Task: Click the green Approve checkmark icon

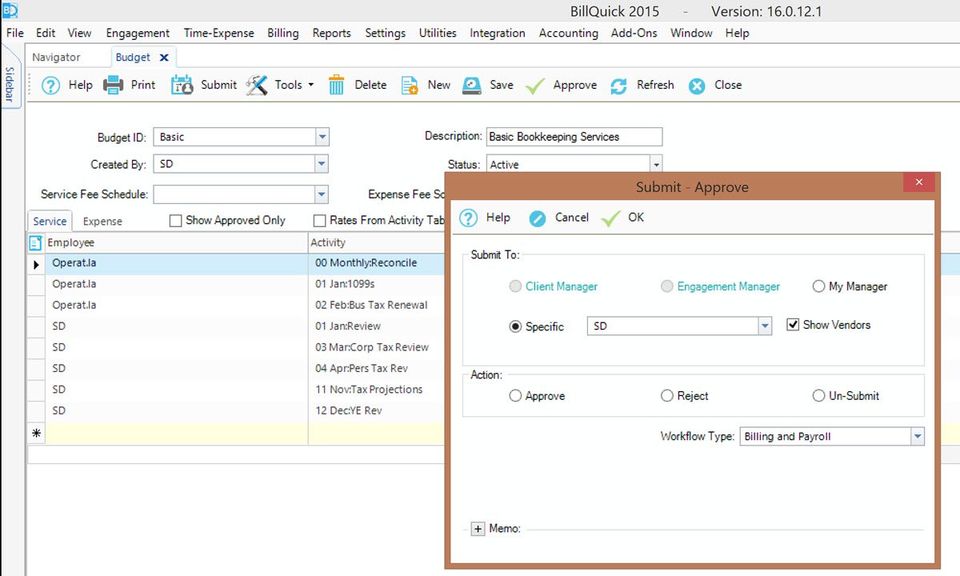Action: click(534, 86)
